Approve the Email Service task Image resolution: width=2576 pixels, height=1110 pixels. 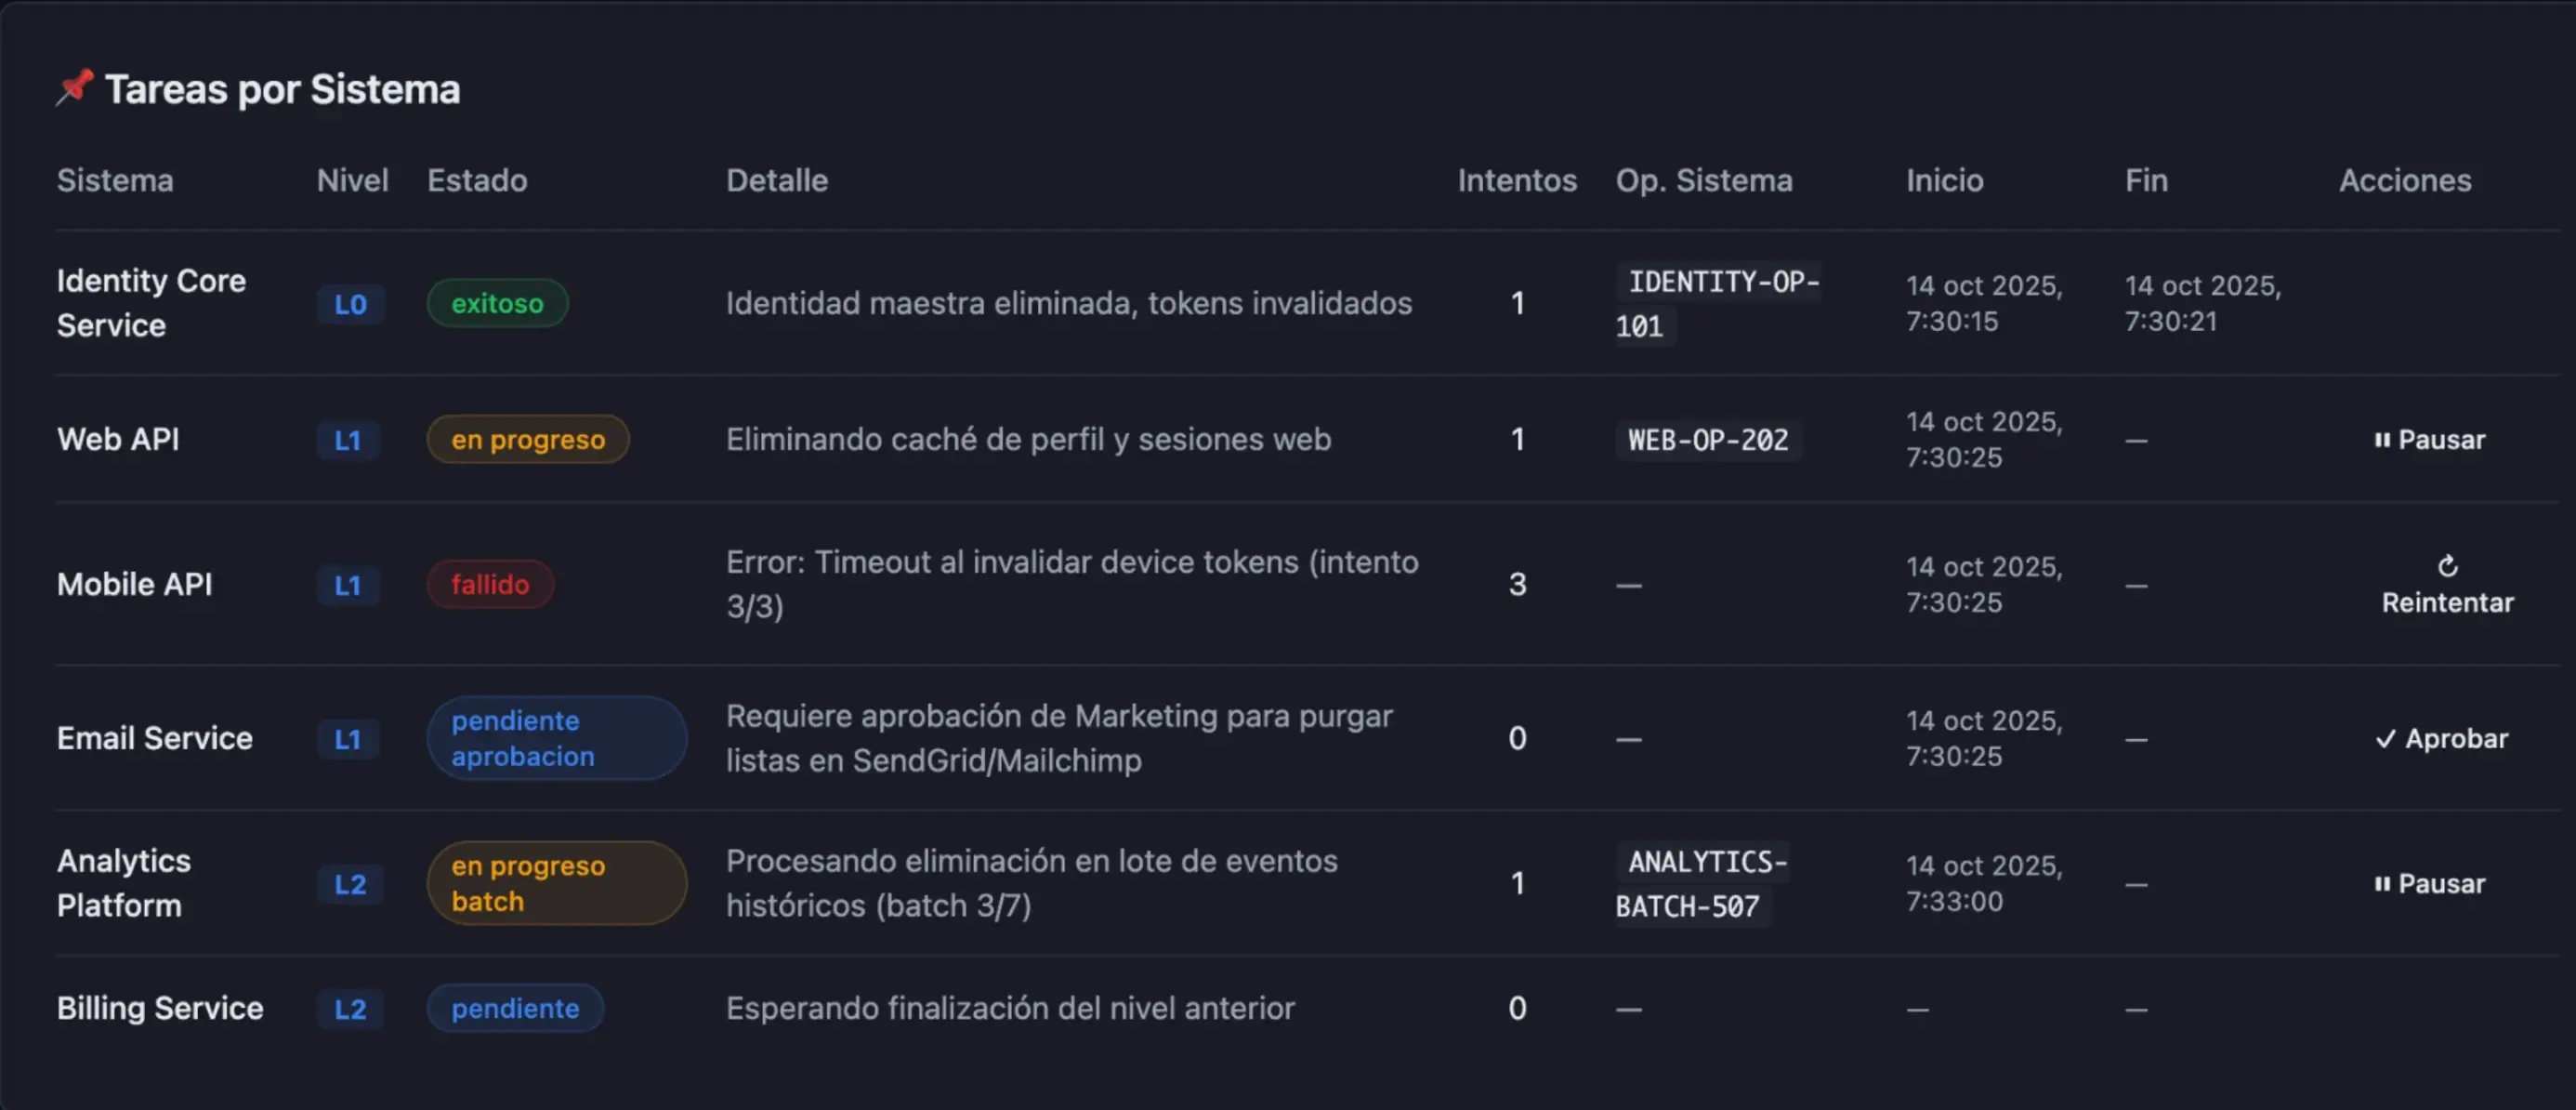point(2441,739)
